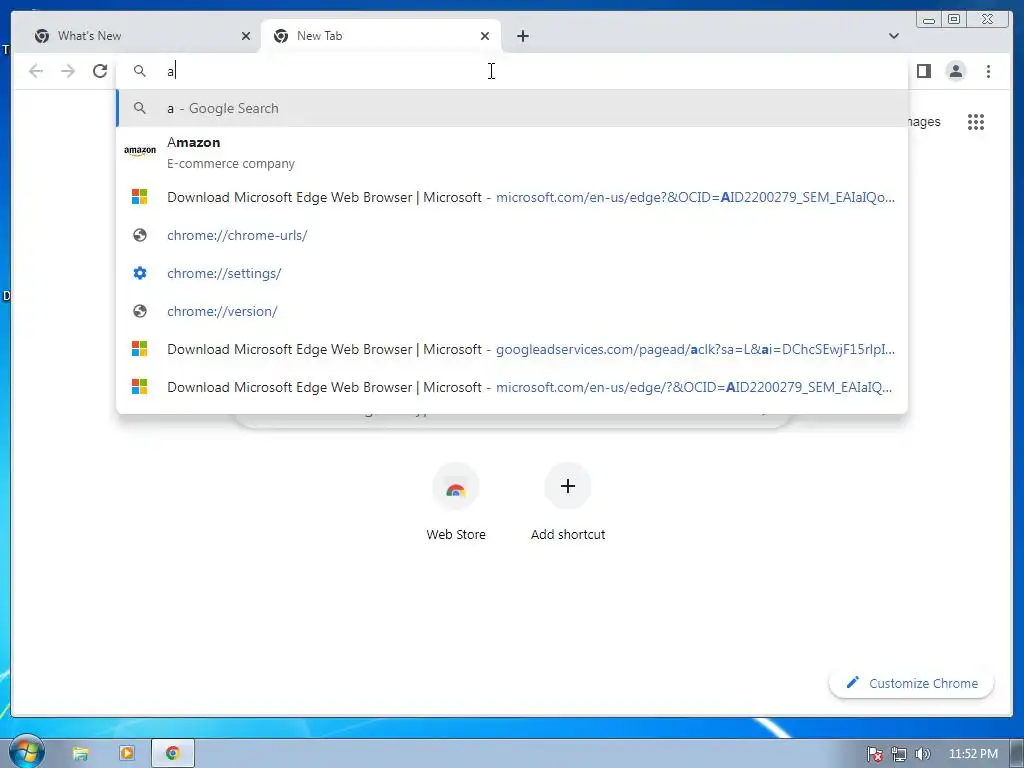This screenshot has width=1024, height=768.
Task: Click the Add shortcut plus tile
Action: click(568, 486)
